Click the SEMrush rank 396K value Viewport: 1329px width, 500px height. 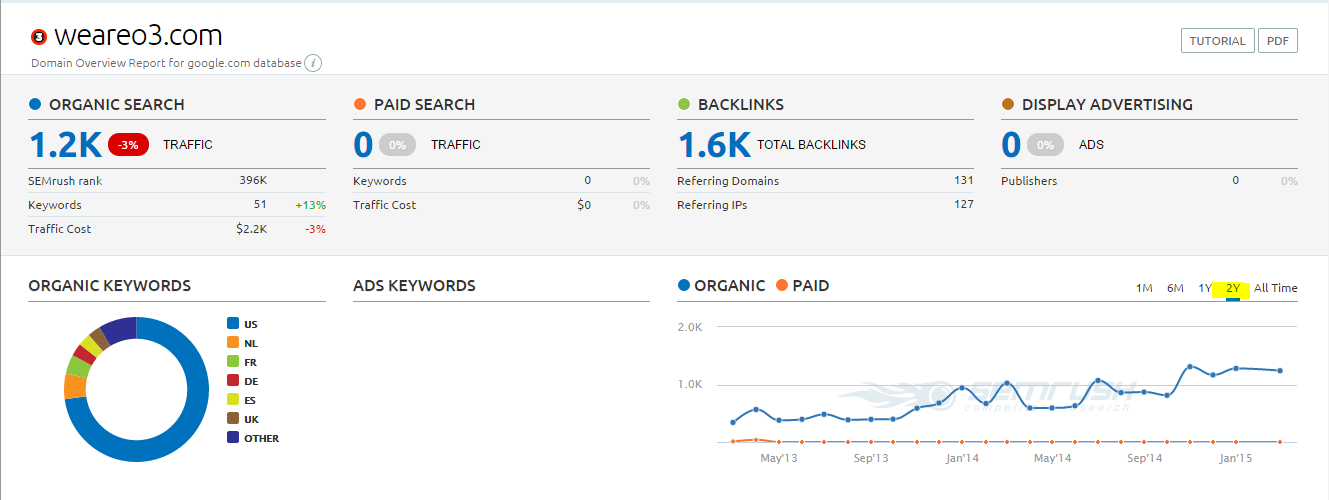click(x=253, y=181)
